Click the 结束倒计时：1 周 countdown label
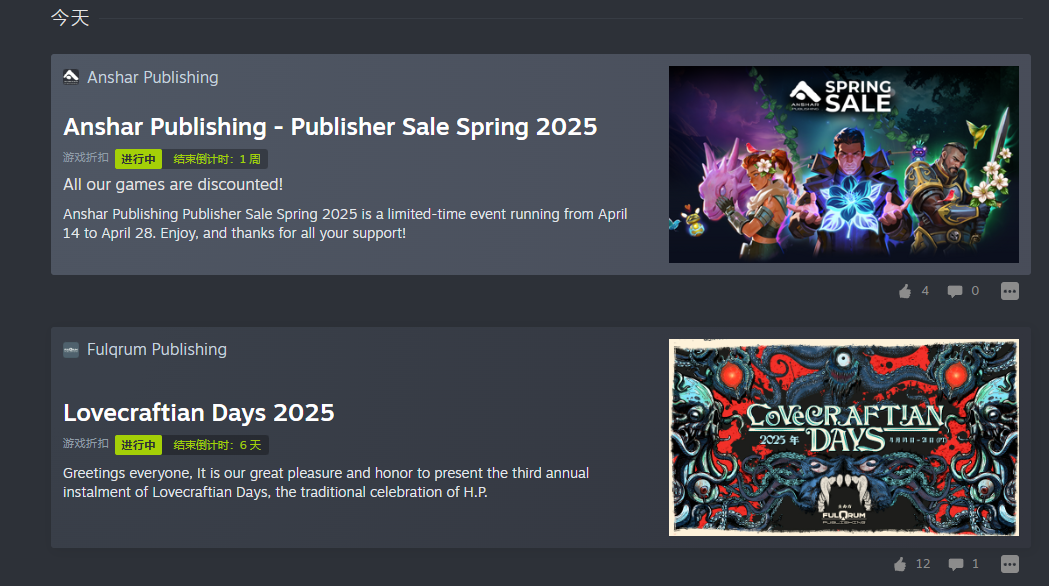This screenshot has width=1049, height=586. click(217, 159)
